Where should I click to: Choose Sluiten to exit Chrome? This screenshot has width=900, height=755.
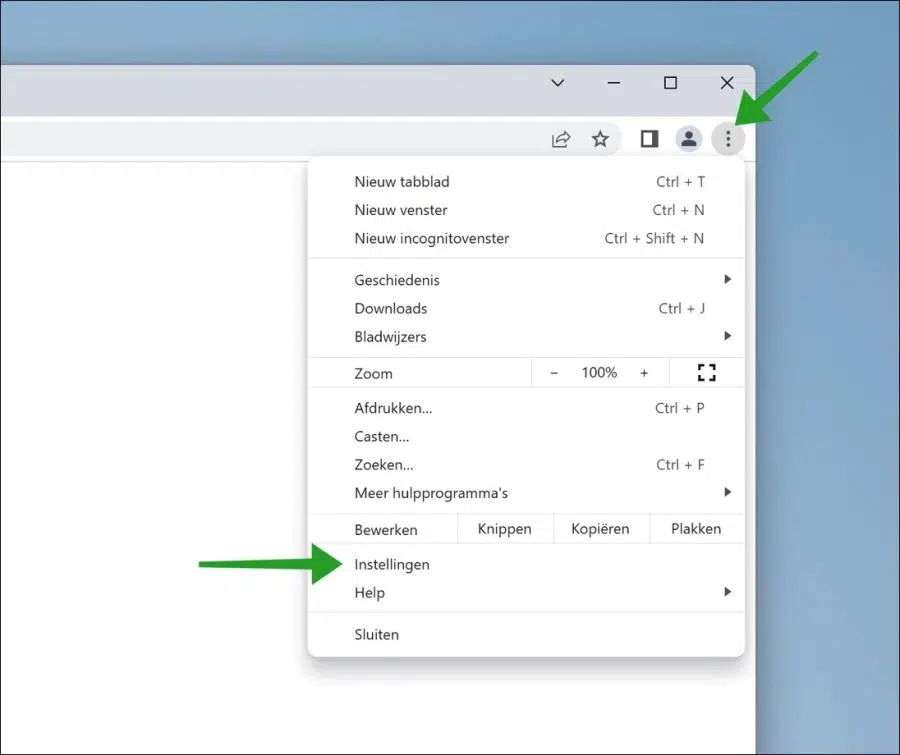[526, 634]
